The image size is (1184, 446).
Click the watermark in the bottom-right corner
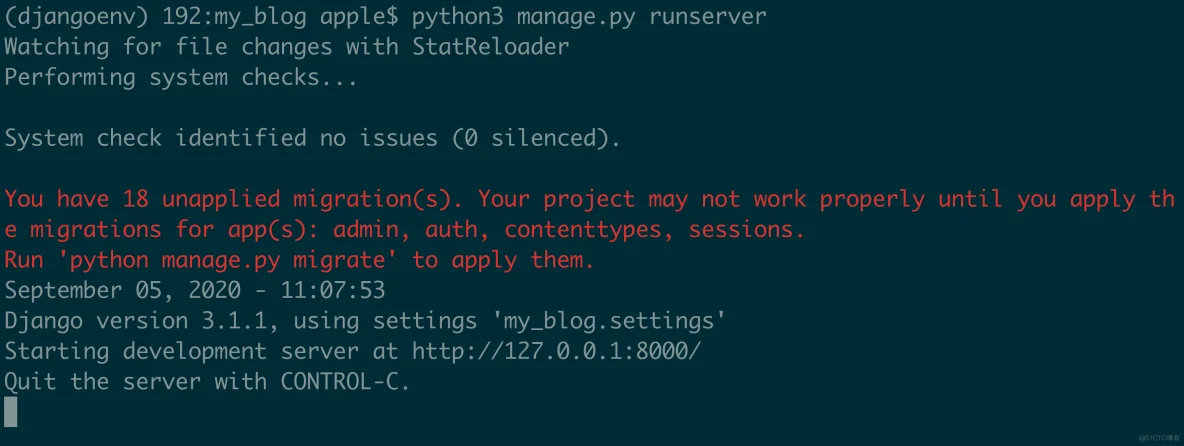click(1158, 438)
